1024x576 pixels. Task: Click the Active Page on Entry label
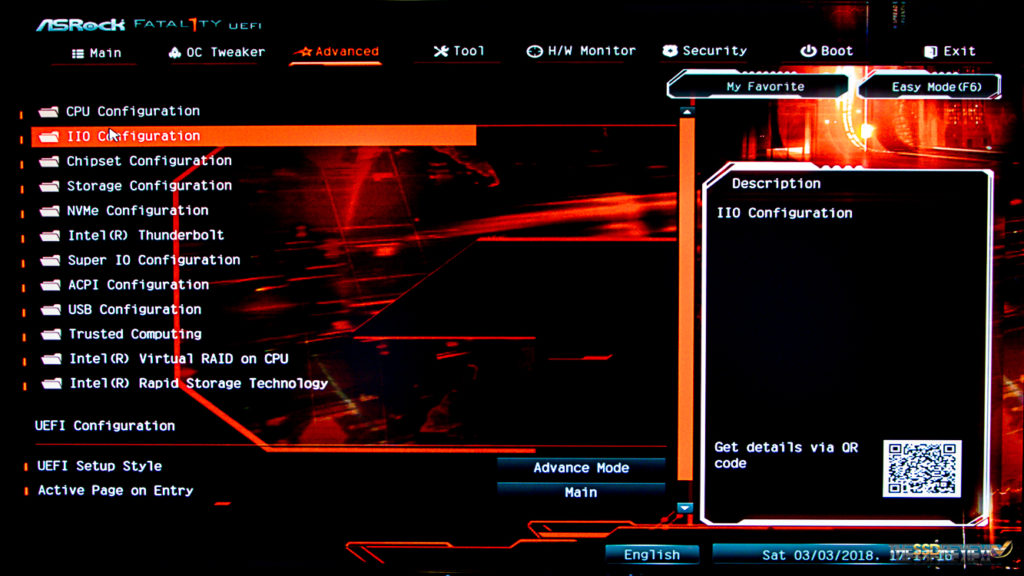click(x=115, y=490)
